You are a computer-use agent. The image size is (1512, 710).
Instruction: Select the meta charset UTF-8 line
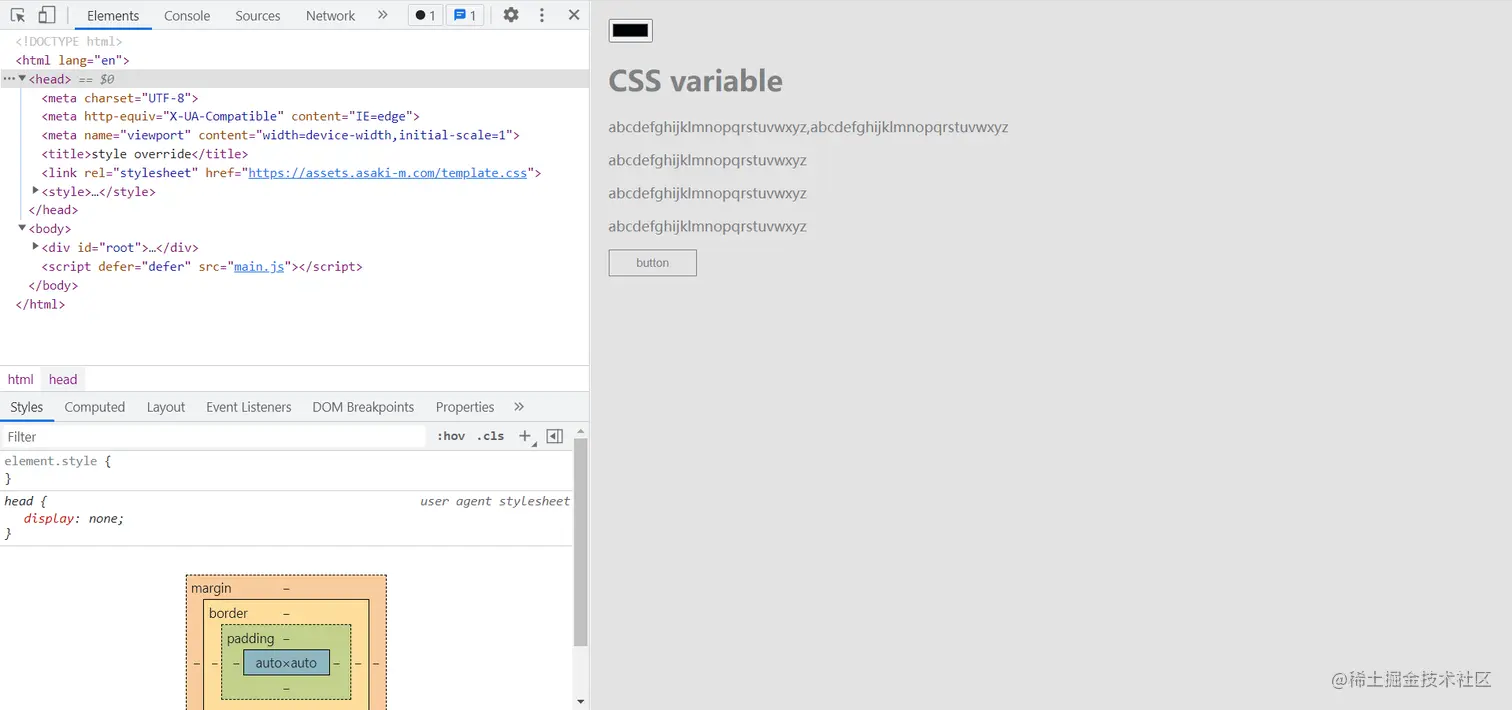(x=120, y=98)
